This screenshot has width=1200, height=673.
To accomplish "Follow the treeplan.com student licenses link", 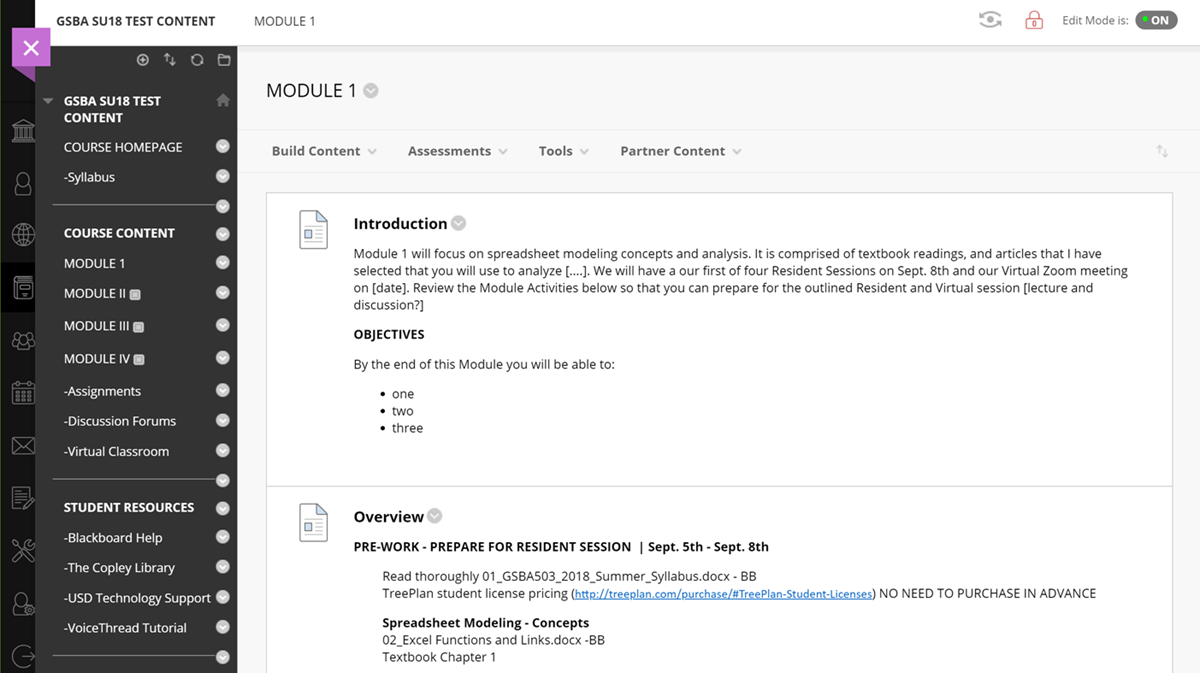I will tap(723, 593).
